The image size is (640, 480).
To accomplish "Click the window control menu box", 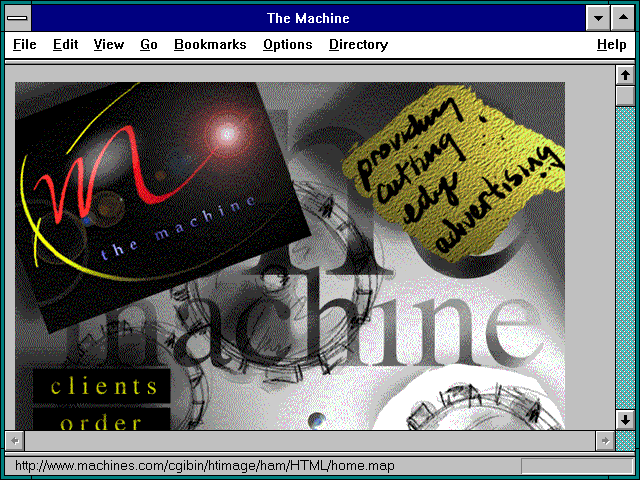I will 18,18.
